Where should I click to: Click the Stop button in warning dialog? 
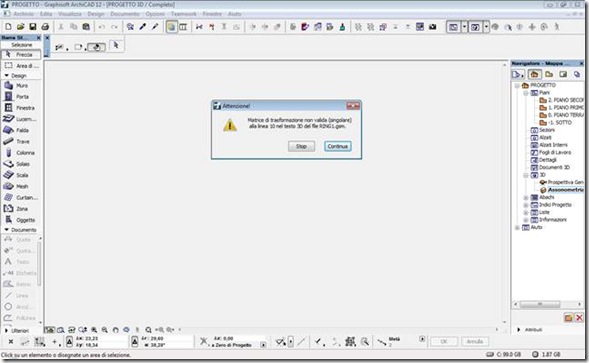click(x=301, y=146)
